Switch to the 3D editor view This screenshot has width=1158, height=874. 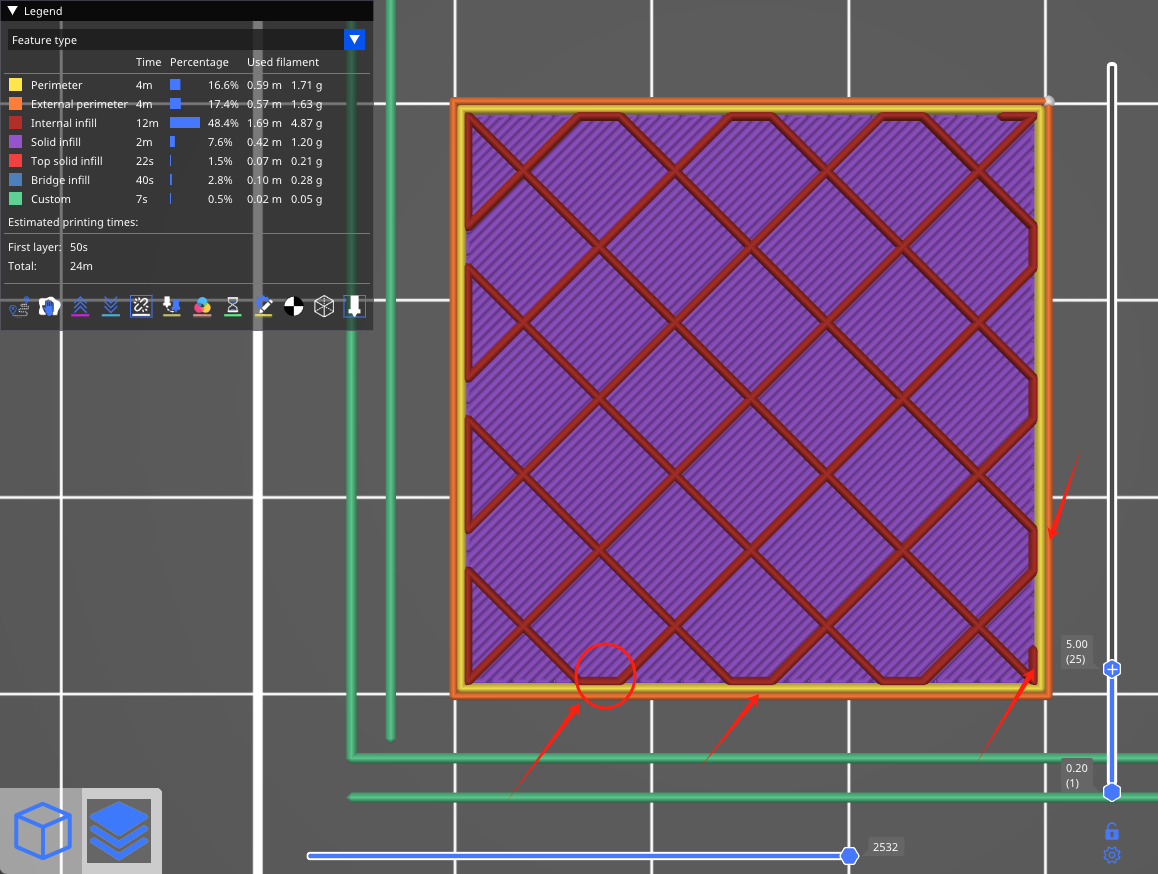[42, 830]
